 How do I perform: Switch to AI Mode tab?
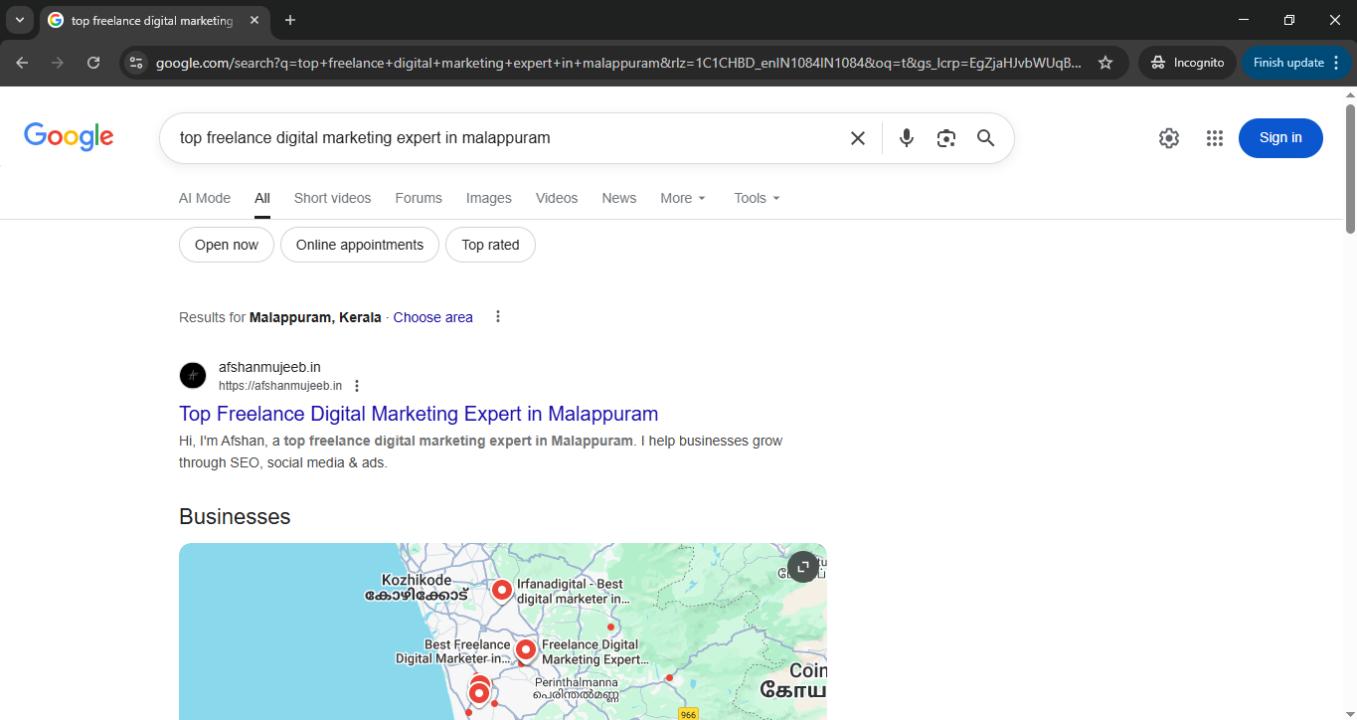pyautogui.click(x=204, y=198)
